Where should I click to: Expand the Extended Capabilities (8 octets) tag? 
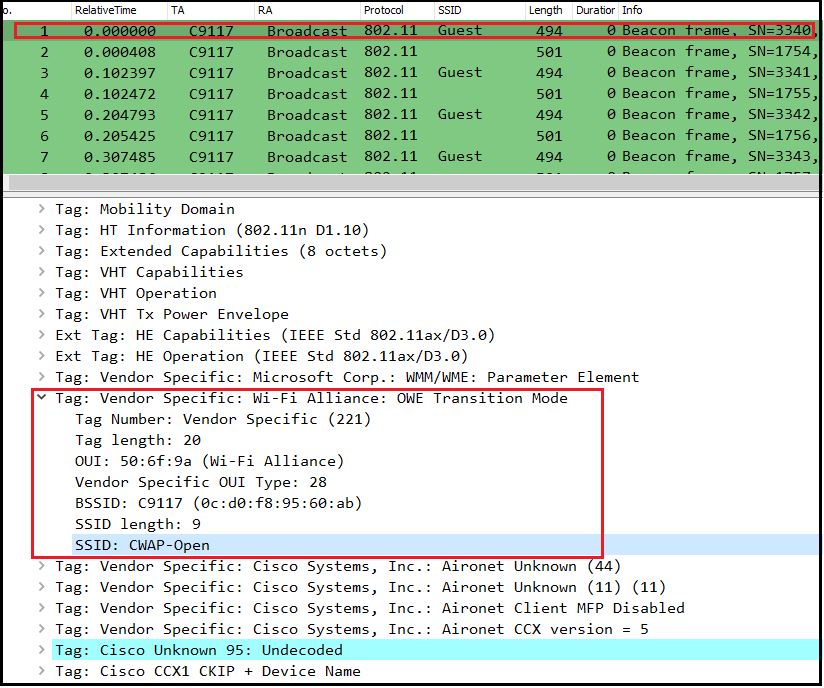click(40, 251)
